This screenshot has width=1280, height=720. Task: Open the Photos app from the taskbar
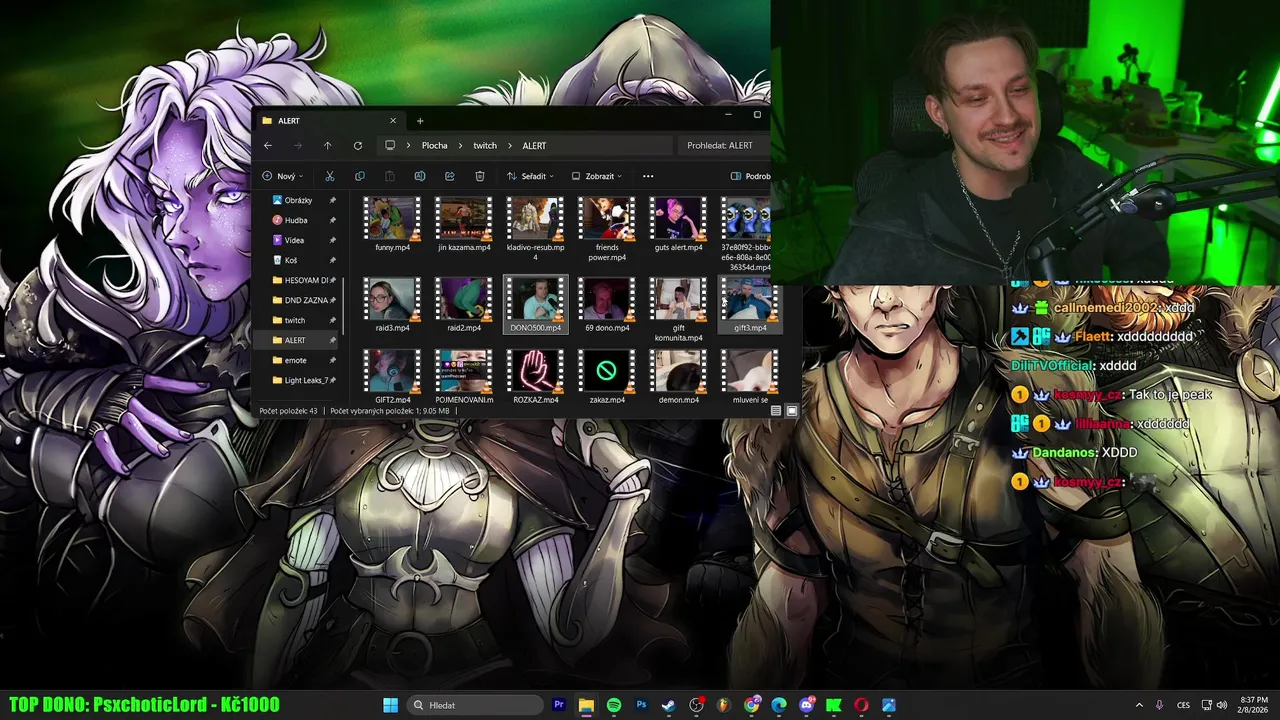(888, 705)
